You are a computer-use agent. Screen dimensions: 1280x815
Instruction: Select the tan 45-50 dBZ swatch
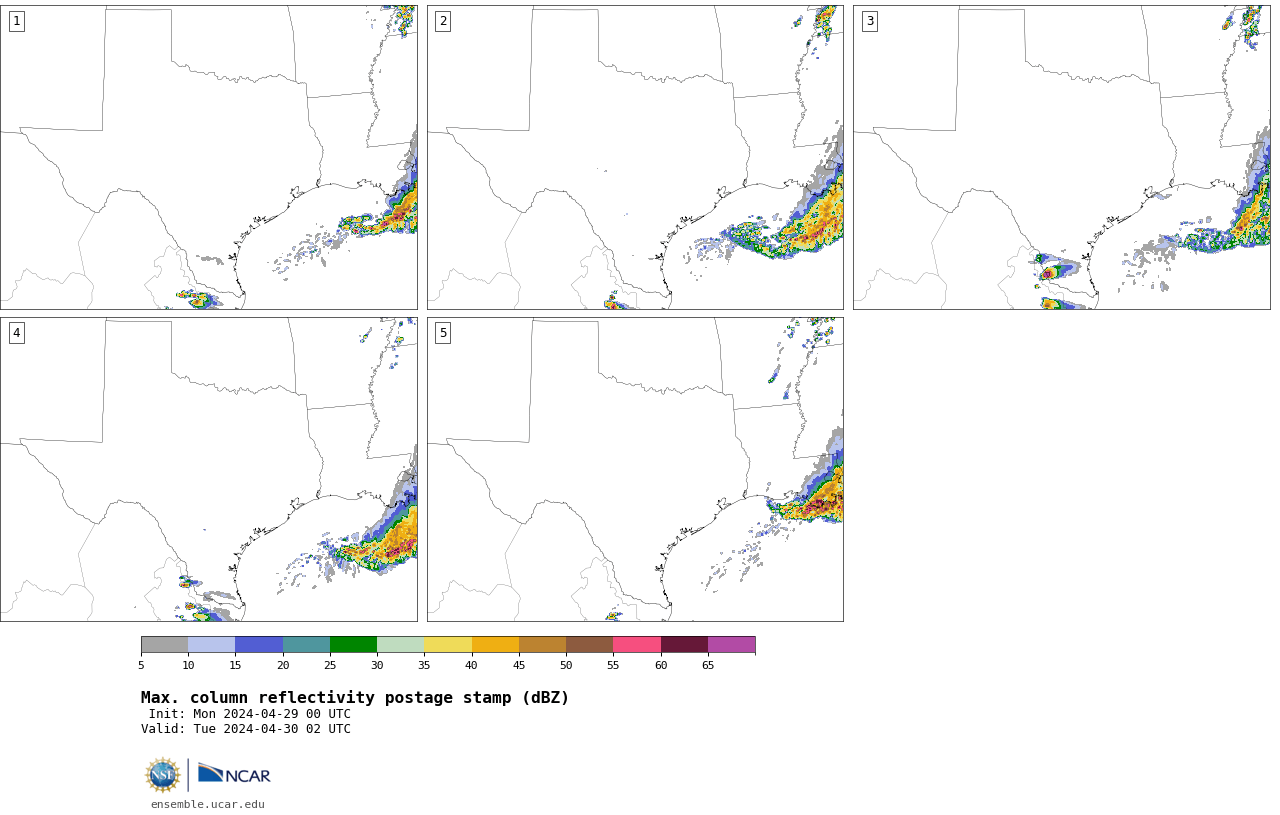(x=542, y=644)
